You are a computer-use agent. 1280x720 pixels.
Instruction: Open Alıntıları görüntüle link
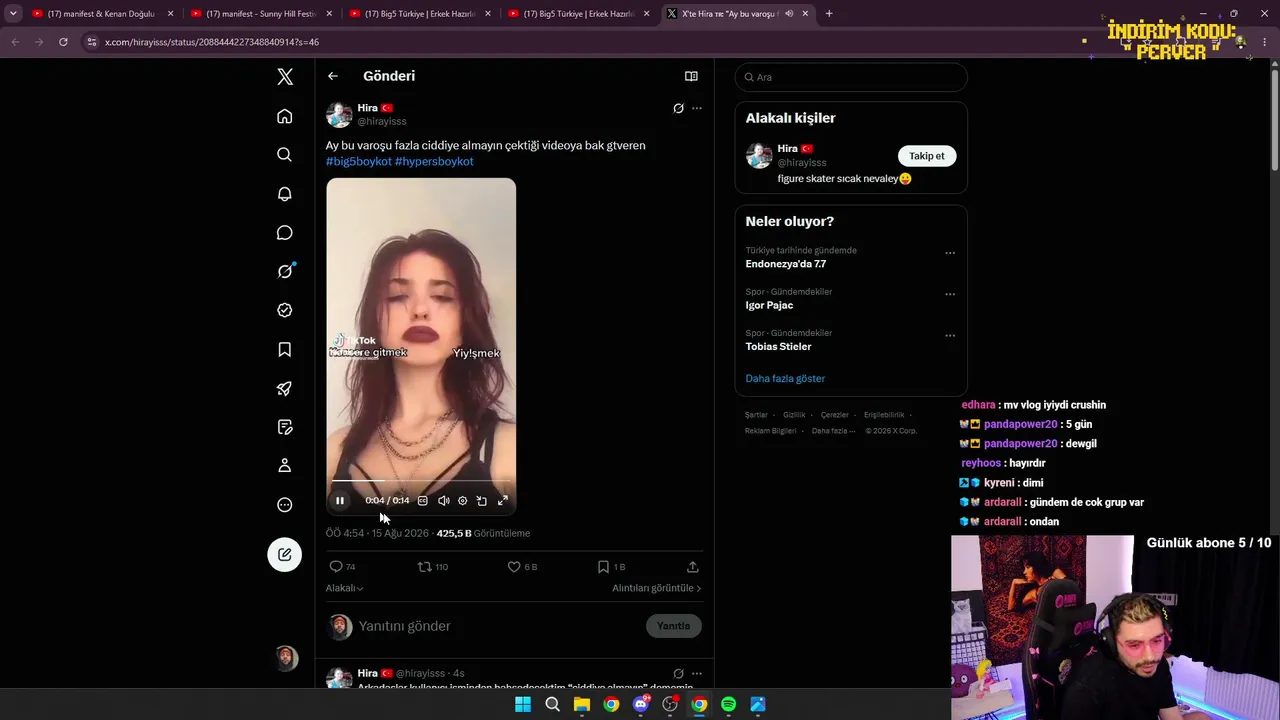click(x=657, y=588)
